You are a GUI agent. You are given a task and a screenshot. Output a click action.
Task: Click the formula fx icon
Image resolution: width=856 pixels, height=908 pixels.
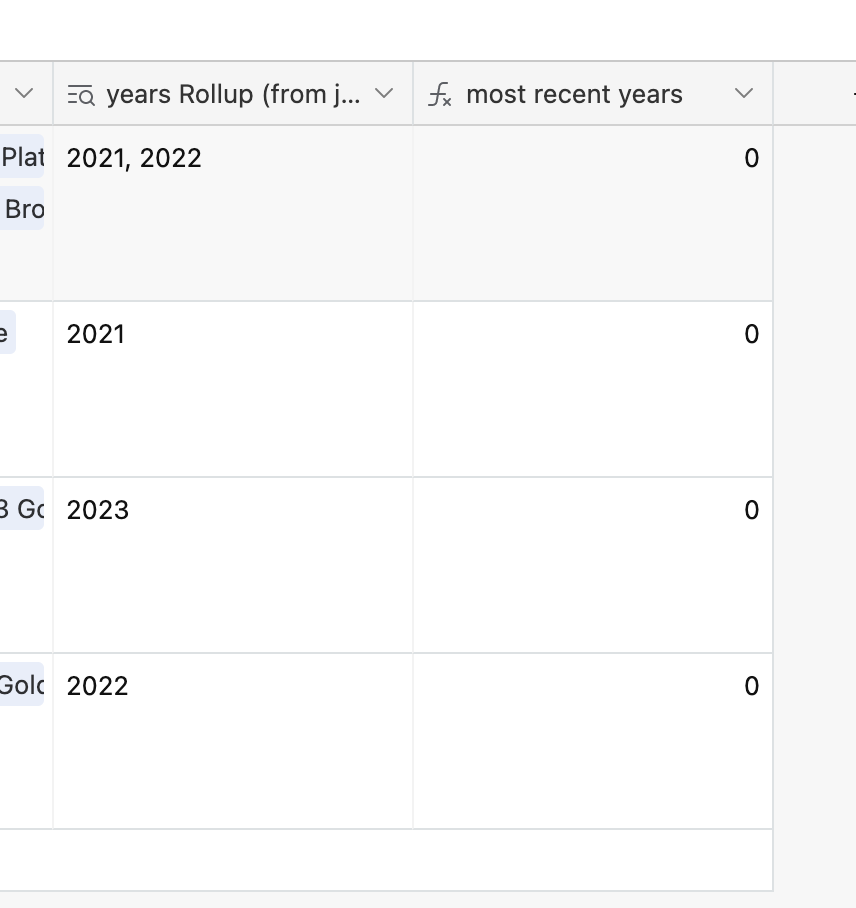(440, 94)
